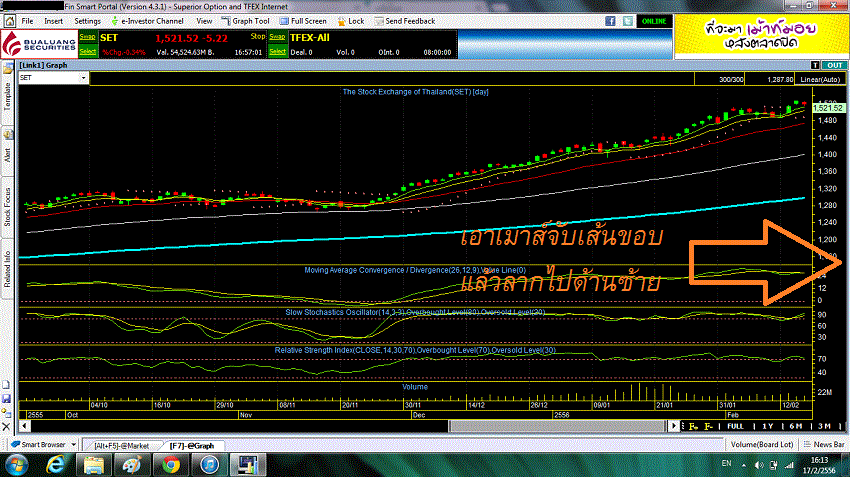The height and width of the screenshot is (477, 850).
Task: Click the Lock toolbar button
Action: click(x=351, y=21)
